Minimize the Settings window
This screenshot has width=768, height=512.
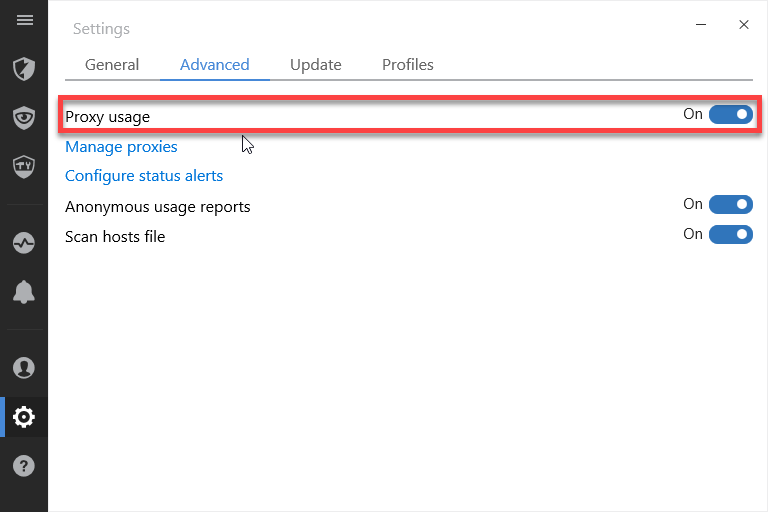click(x=701, y=24)
